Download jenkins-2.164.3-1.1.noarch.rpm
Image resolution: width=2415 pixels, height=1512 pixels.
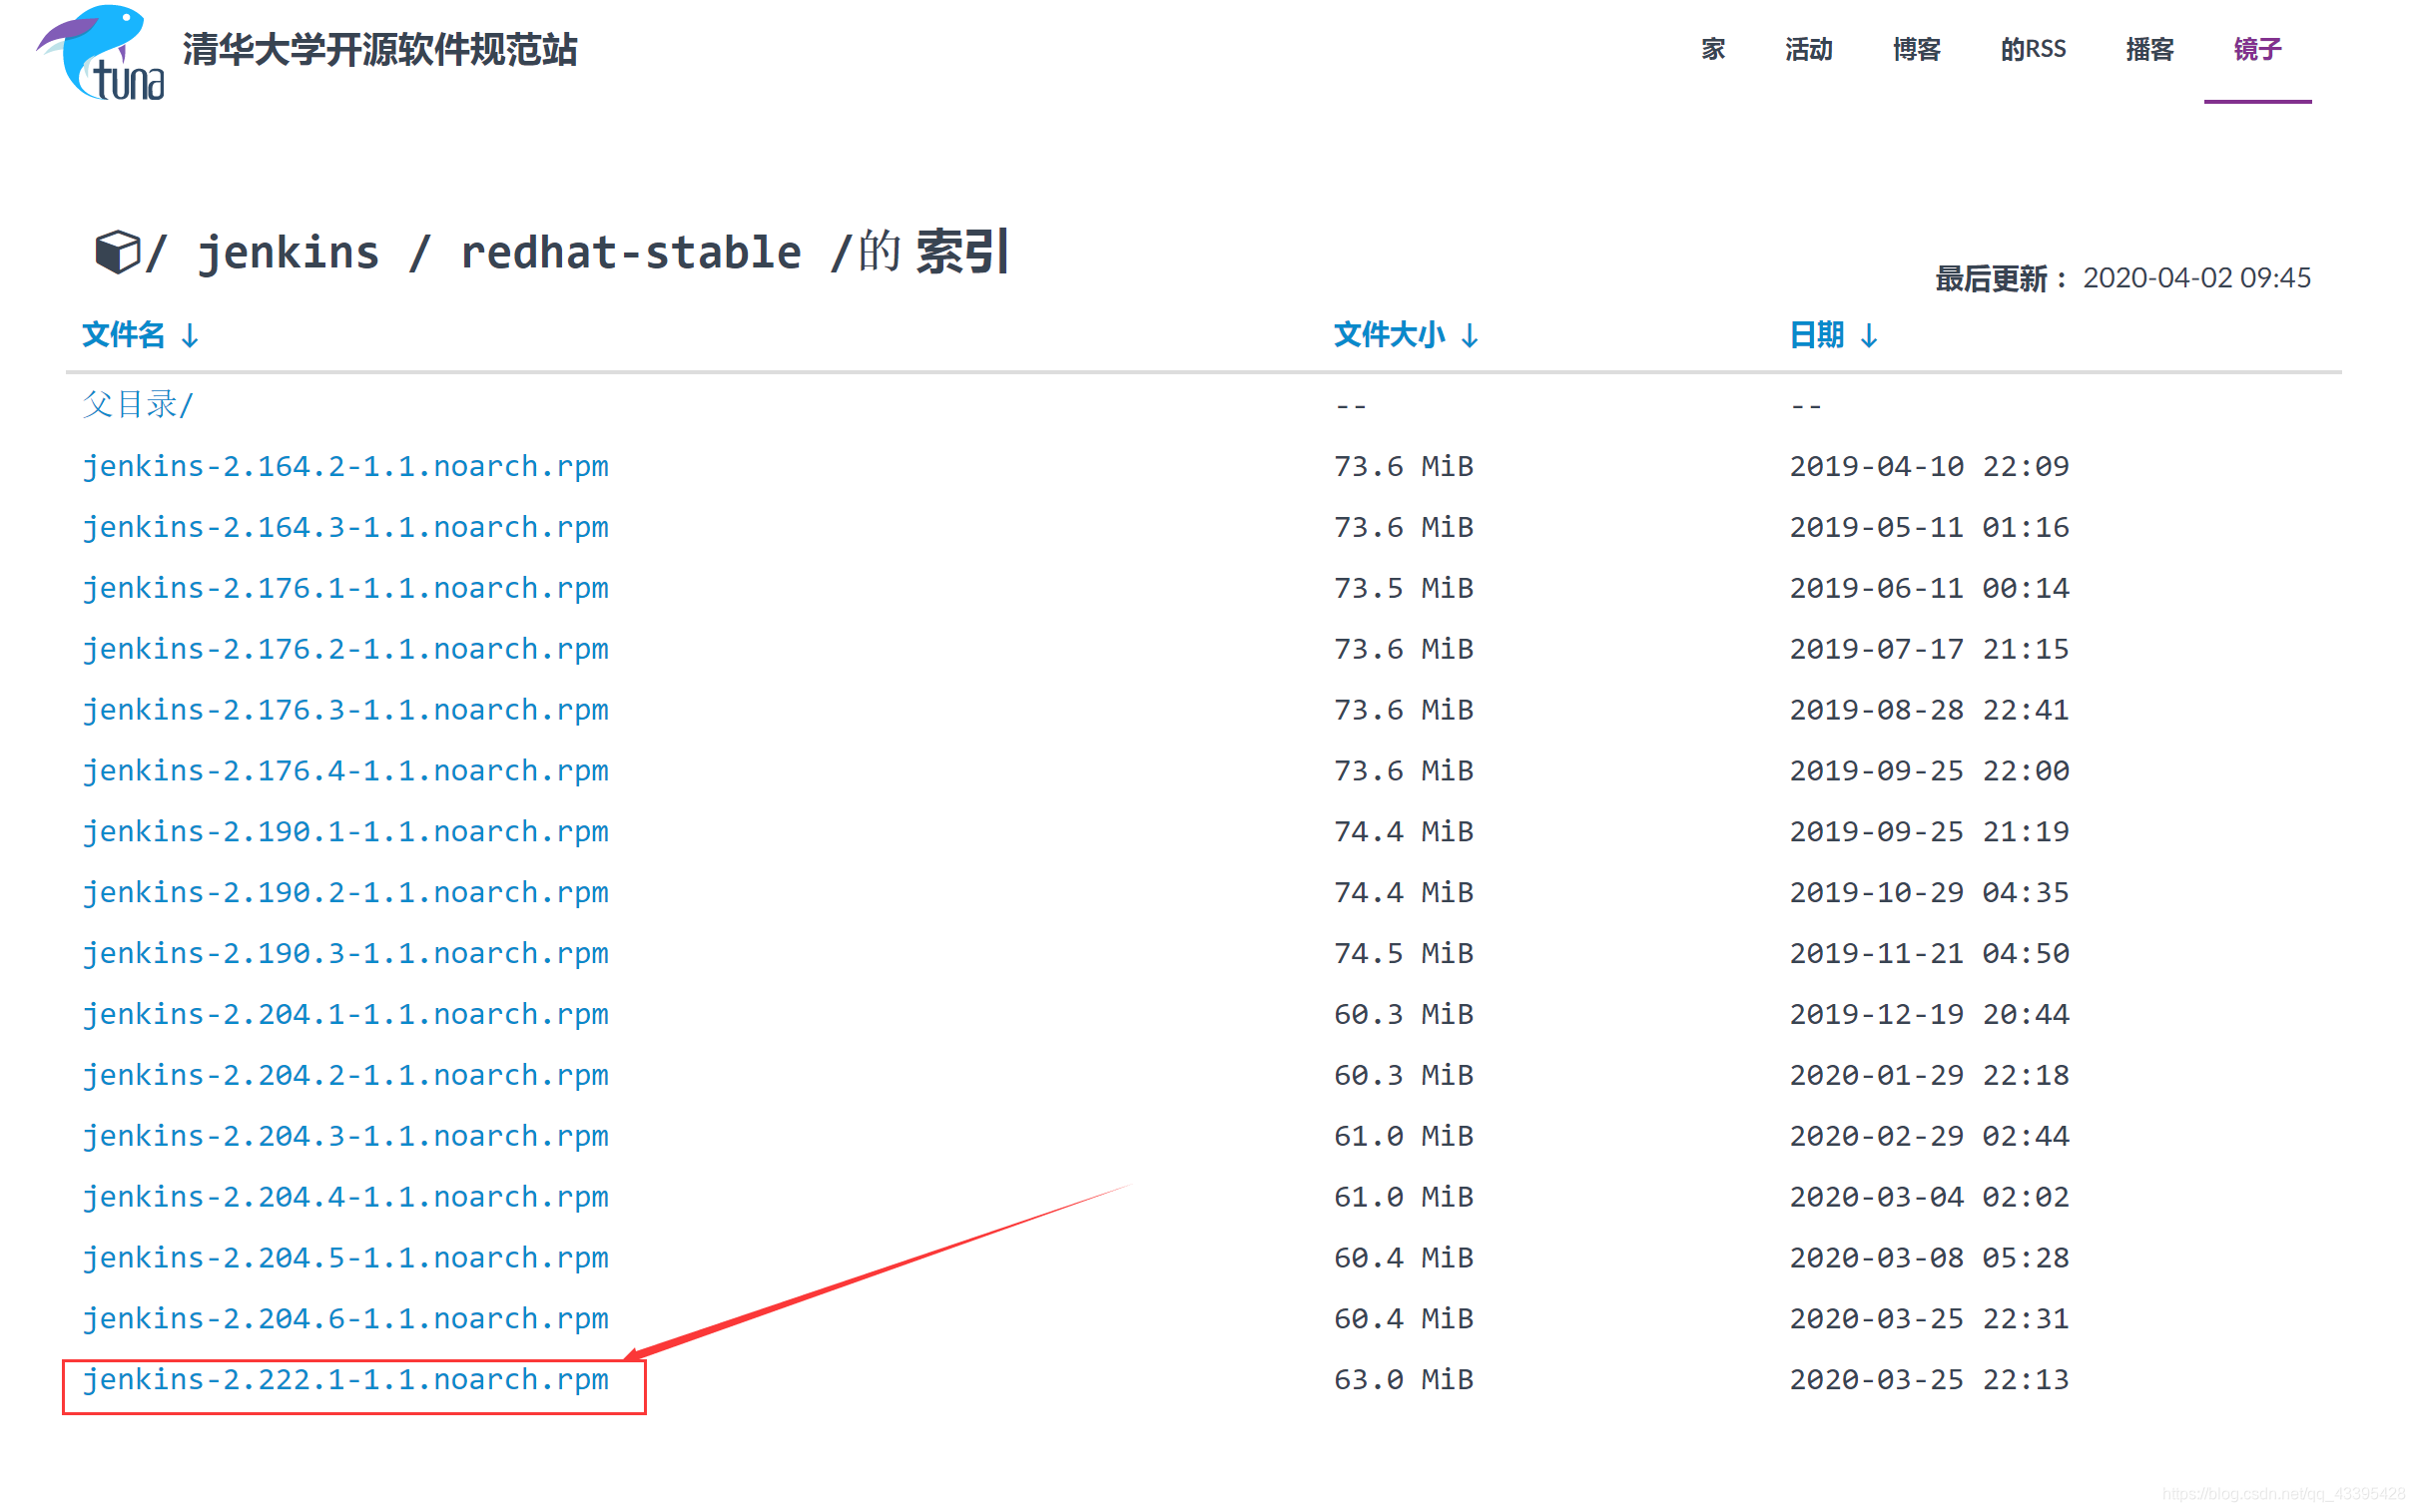pyautogui.click(x=345, y=527)
